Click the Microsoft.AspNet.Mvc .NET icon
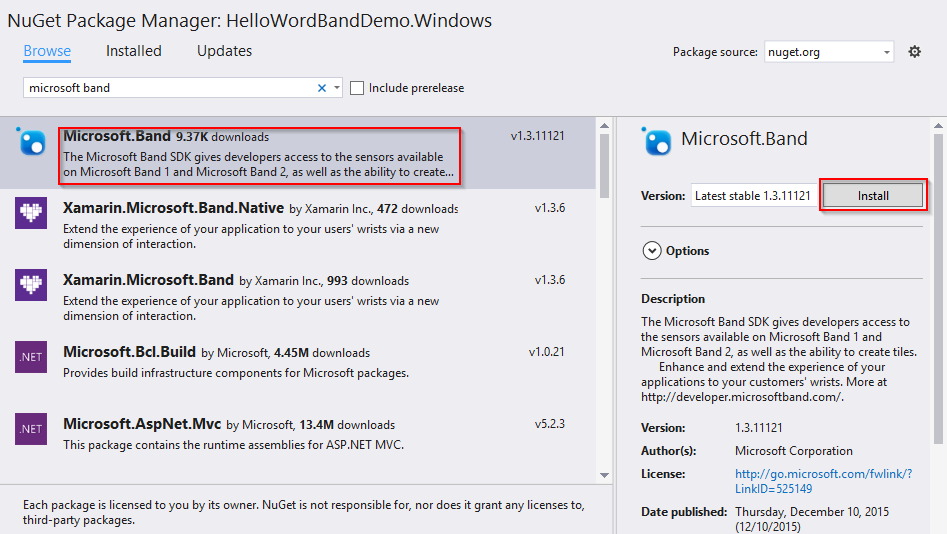Image resolution: width=947 pixels, height=534 pixels. pyautogui.click(x=31, y=429)
